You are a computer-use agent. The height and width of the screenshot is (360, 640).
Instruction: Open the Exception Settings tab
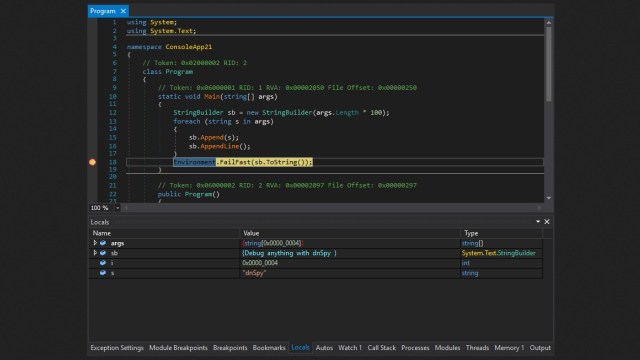(x=117, y=348)
